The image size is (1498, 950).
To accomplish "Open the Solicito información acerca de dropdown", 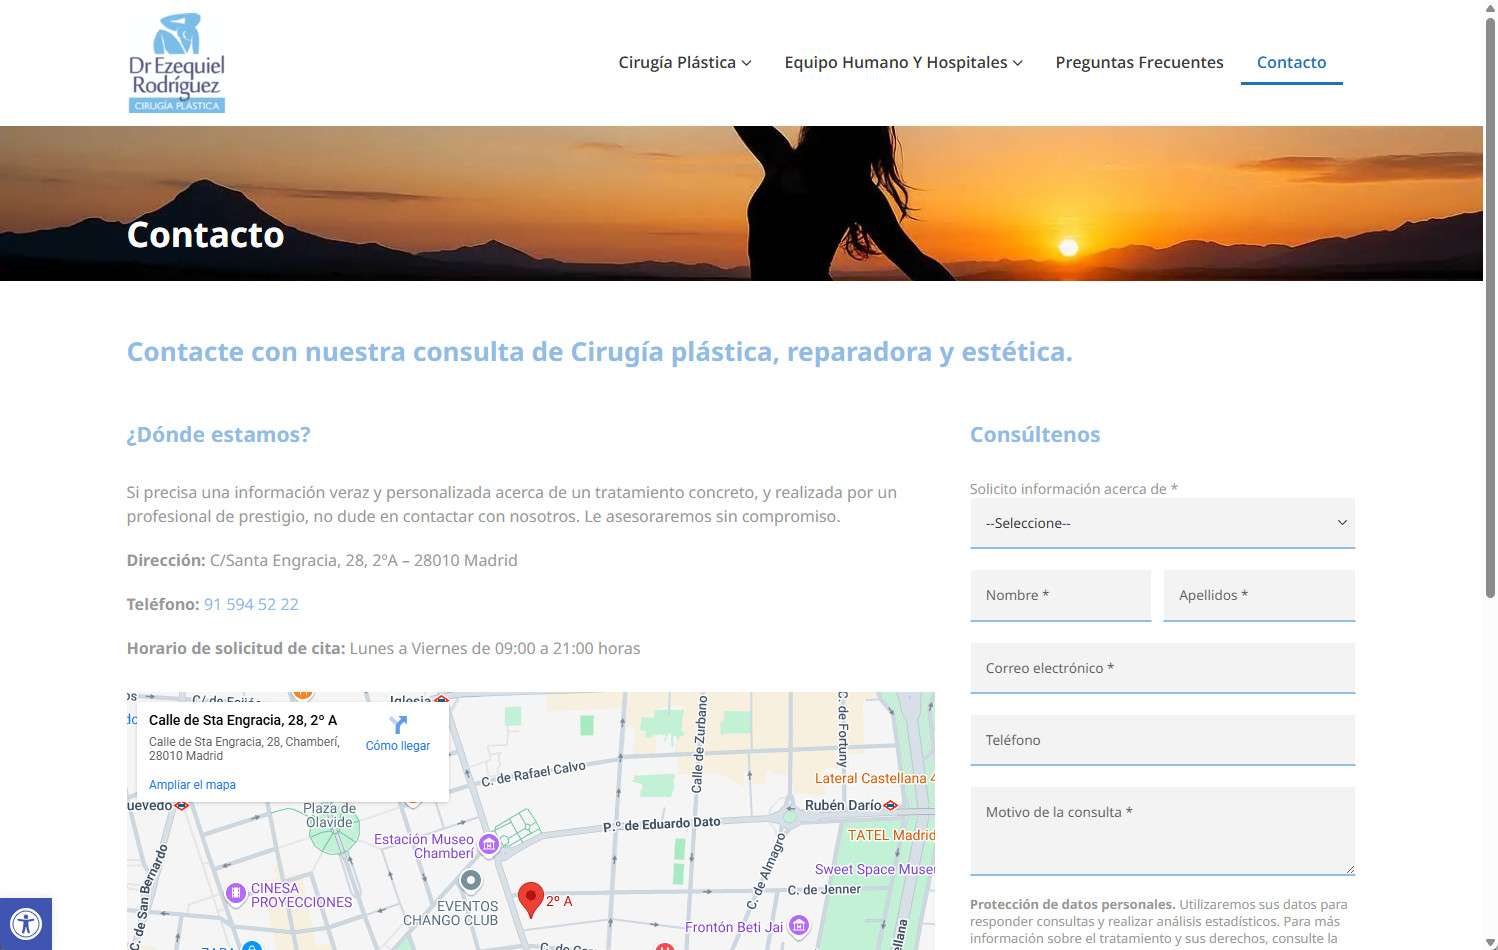I will pos(1162,523).
